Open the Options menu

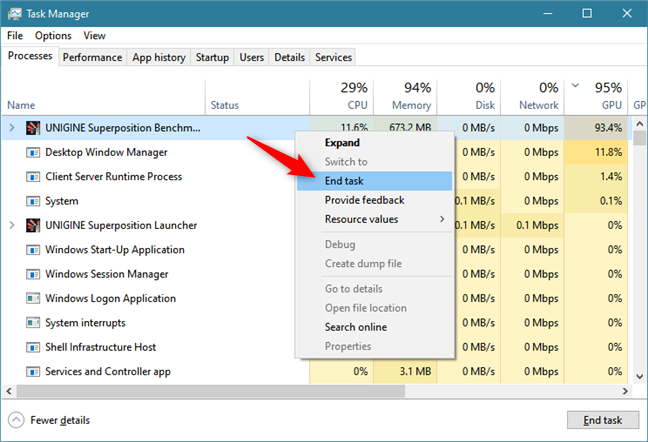click(x=53, y=36)
